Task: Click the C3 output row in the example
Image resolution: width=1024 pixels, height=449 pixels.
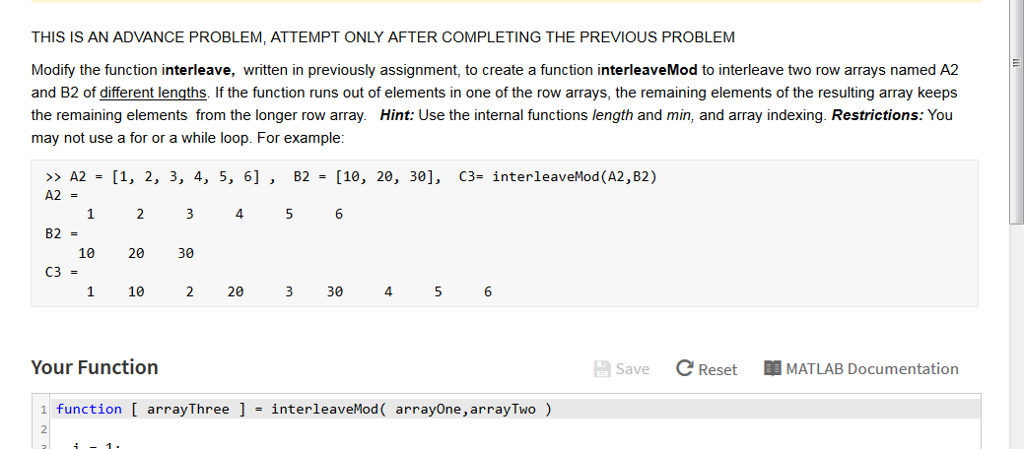Action: (268, 292)
